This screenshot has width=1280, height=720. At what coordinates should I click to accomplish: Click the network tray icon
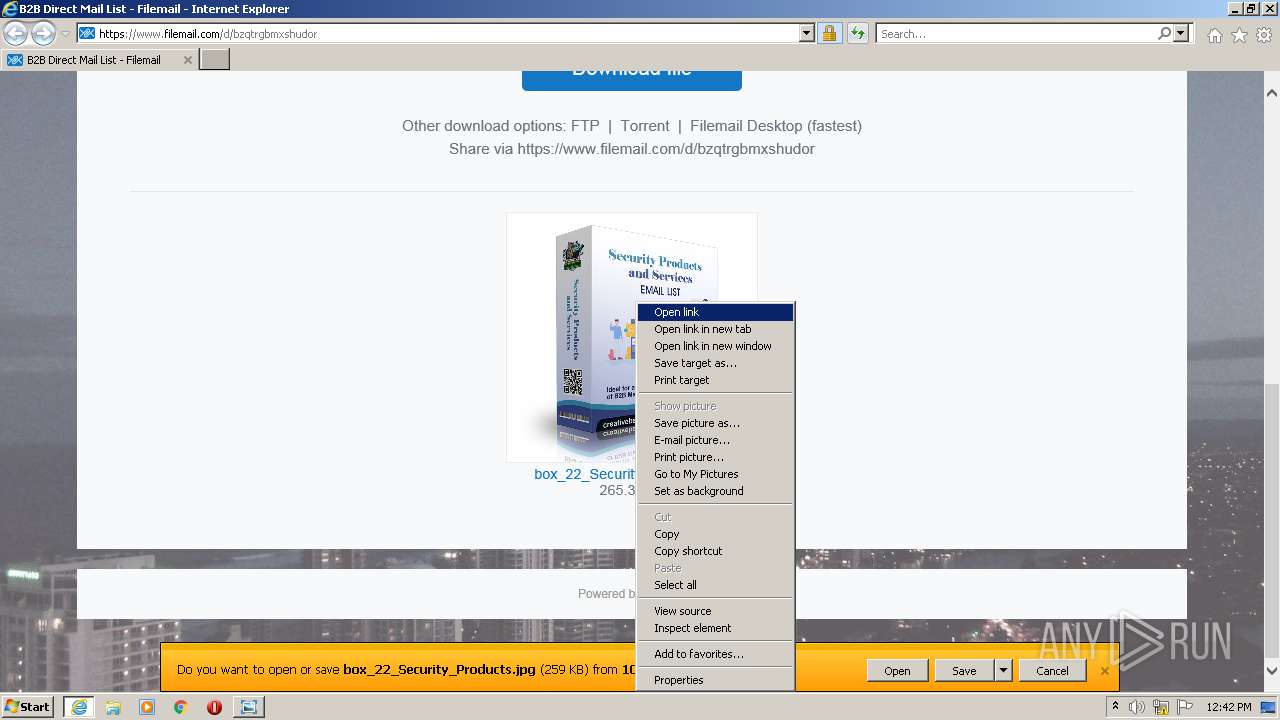pyautogui.click(x=1161, y=707)
